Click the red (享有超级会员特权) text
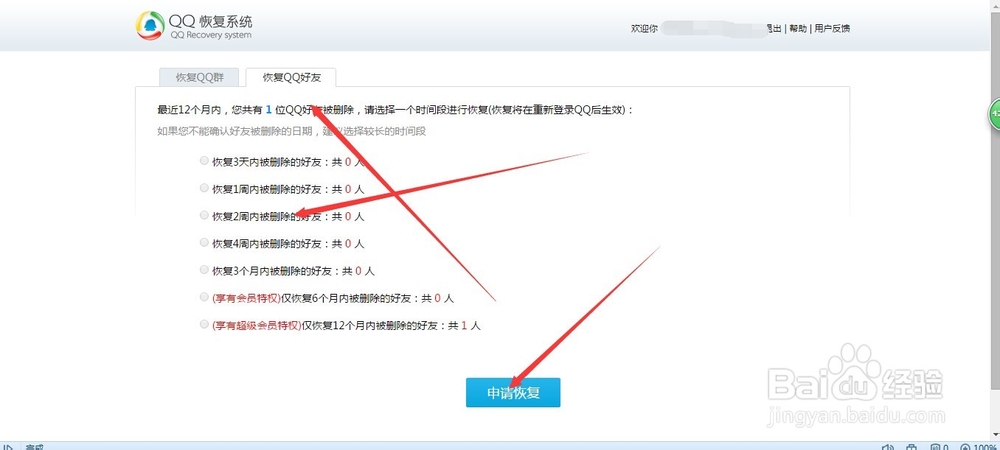1000x450 pixels. [x=256, y=325]
